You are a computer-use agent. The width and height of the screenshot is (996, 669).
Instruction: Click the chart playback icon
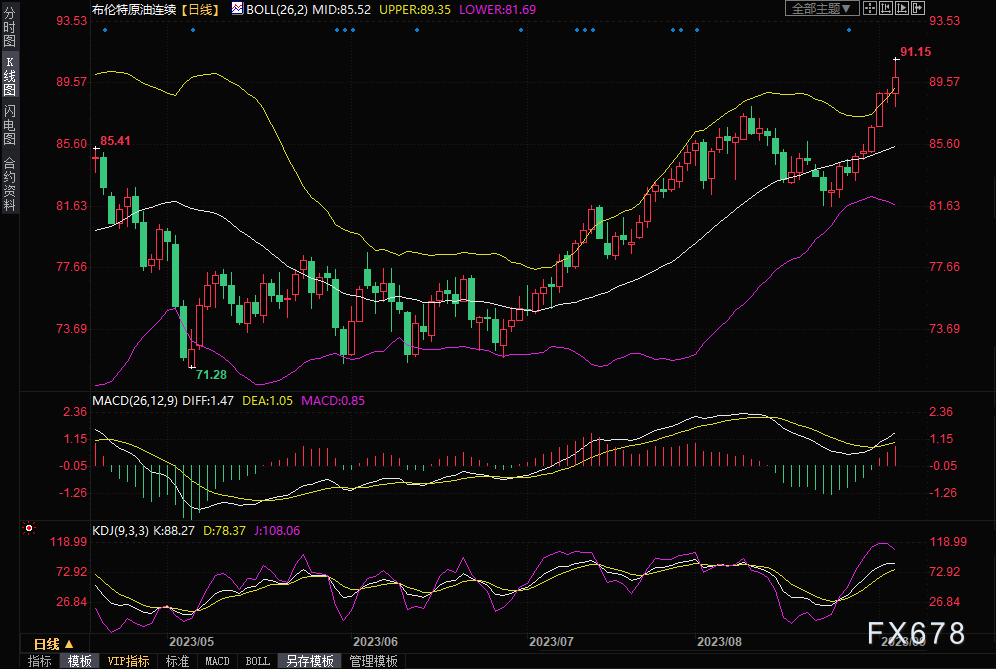coord(902,8)
